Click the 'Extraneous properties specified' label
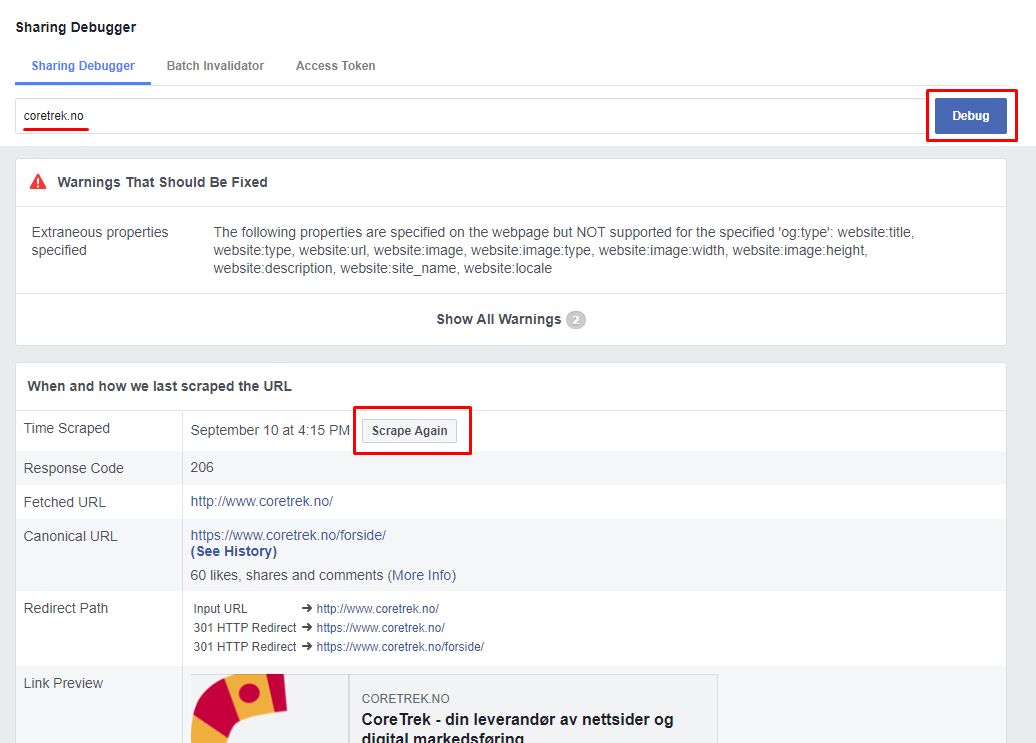This screenshot has width=1036, height=743. coord(100,241)
